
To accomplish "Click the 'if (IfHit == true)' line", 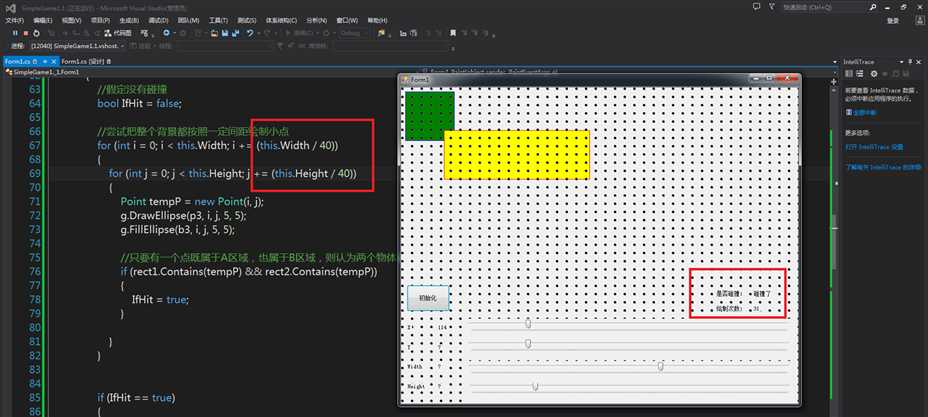I will point(136,397).
